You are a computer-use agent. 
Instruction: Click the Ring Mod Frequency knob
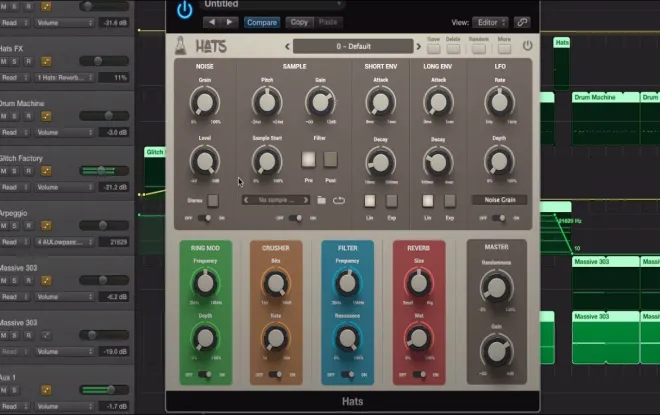pos(205,283)
